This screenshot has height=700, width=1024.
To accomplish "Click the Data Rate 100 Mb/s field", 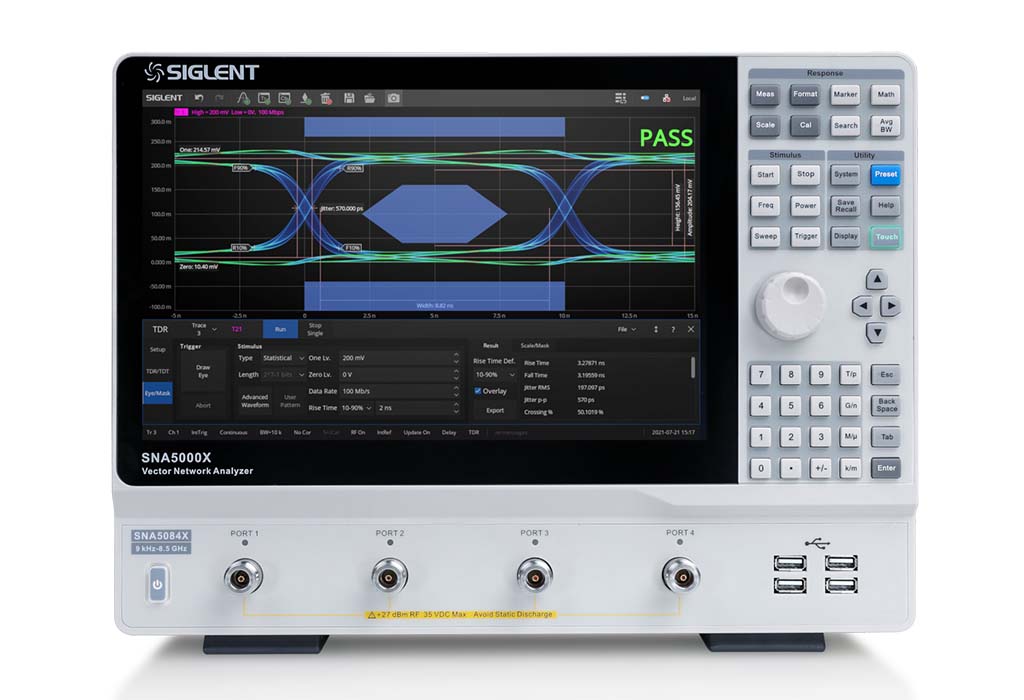I will 395,391.
